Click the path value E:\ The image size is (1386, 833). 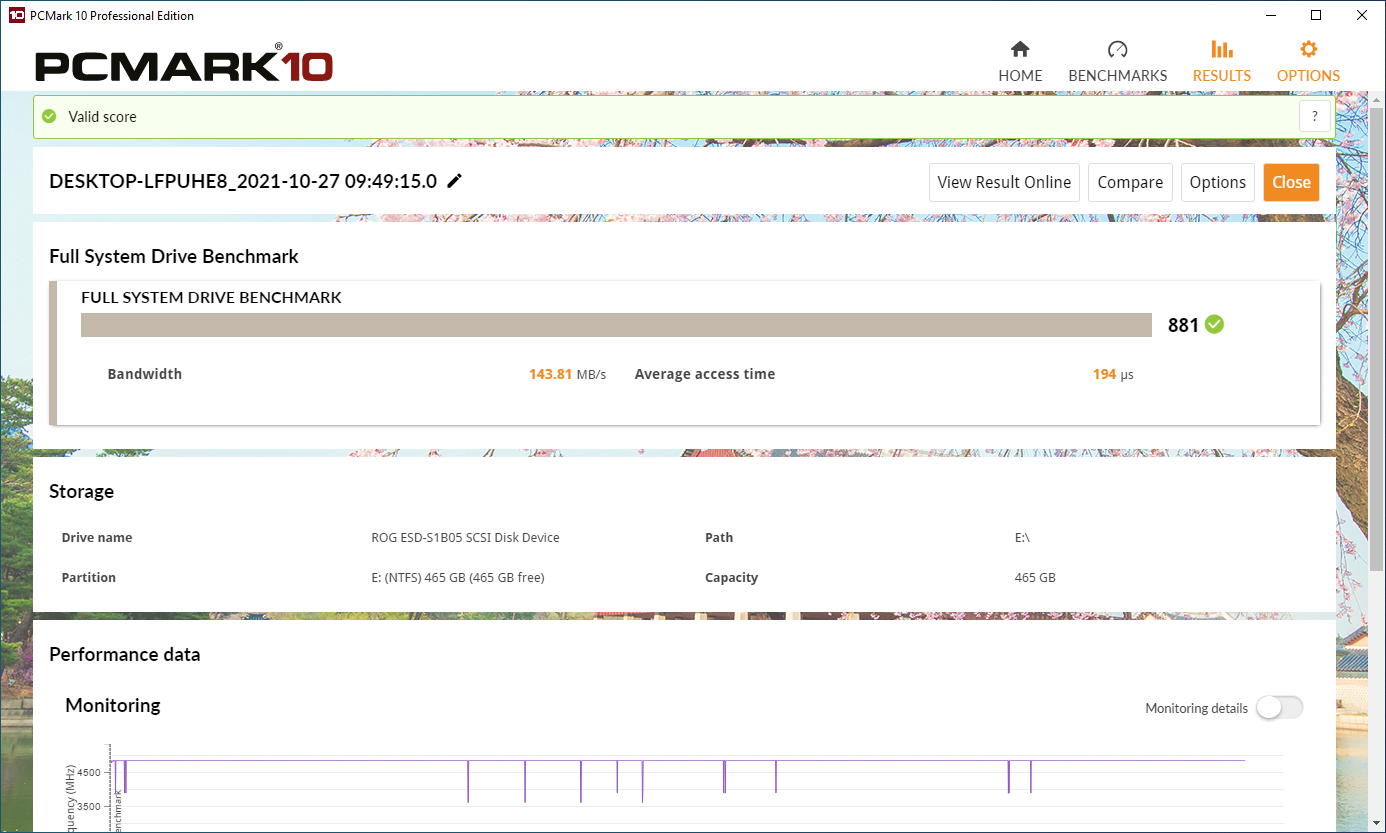pos(1022,537)
